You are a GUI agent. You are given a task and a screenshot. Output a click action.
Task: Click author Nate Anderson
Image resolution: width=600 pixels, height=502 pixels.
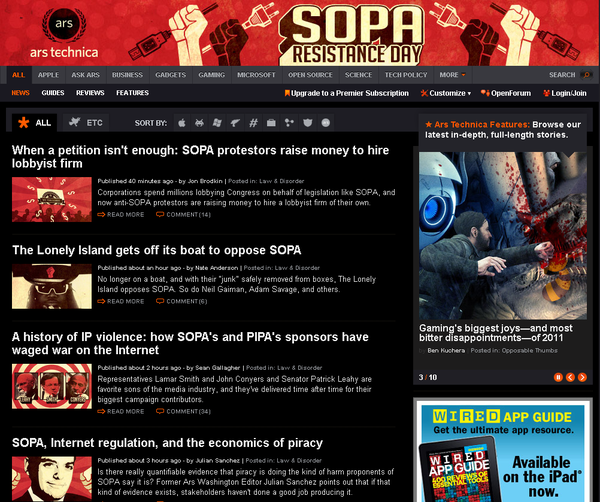[217, 268]
